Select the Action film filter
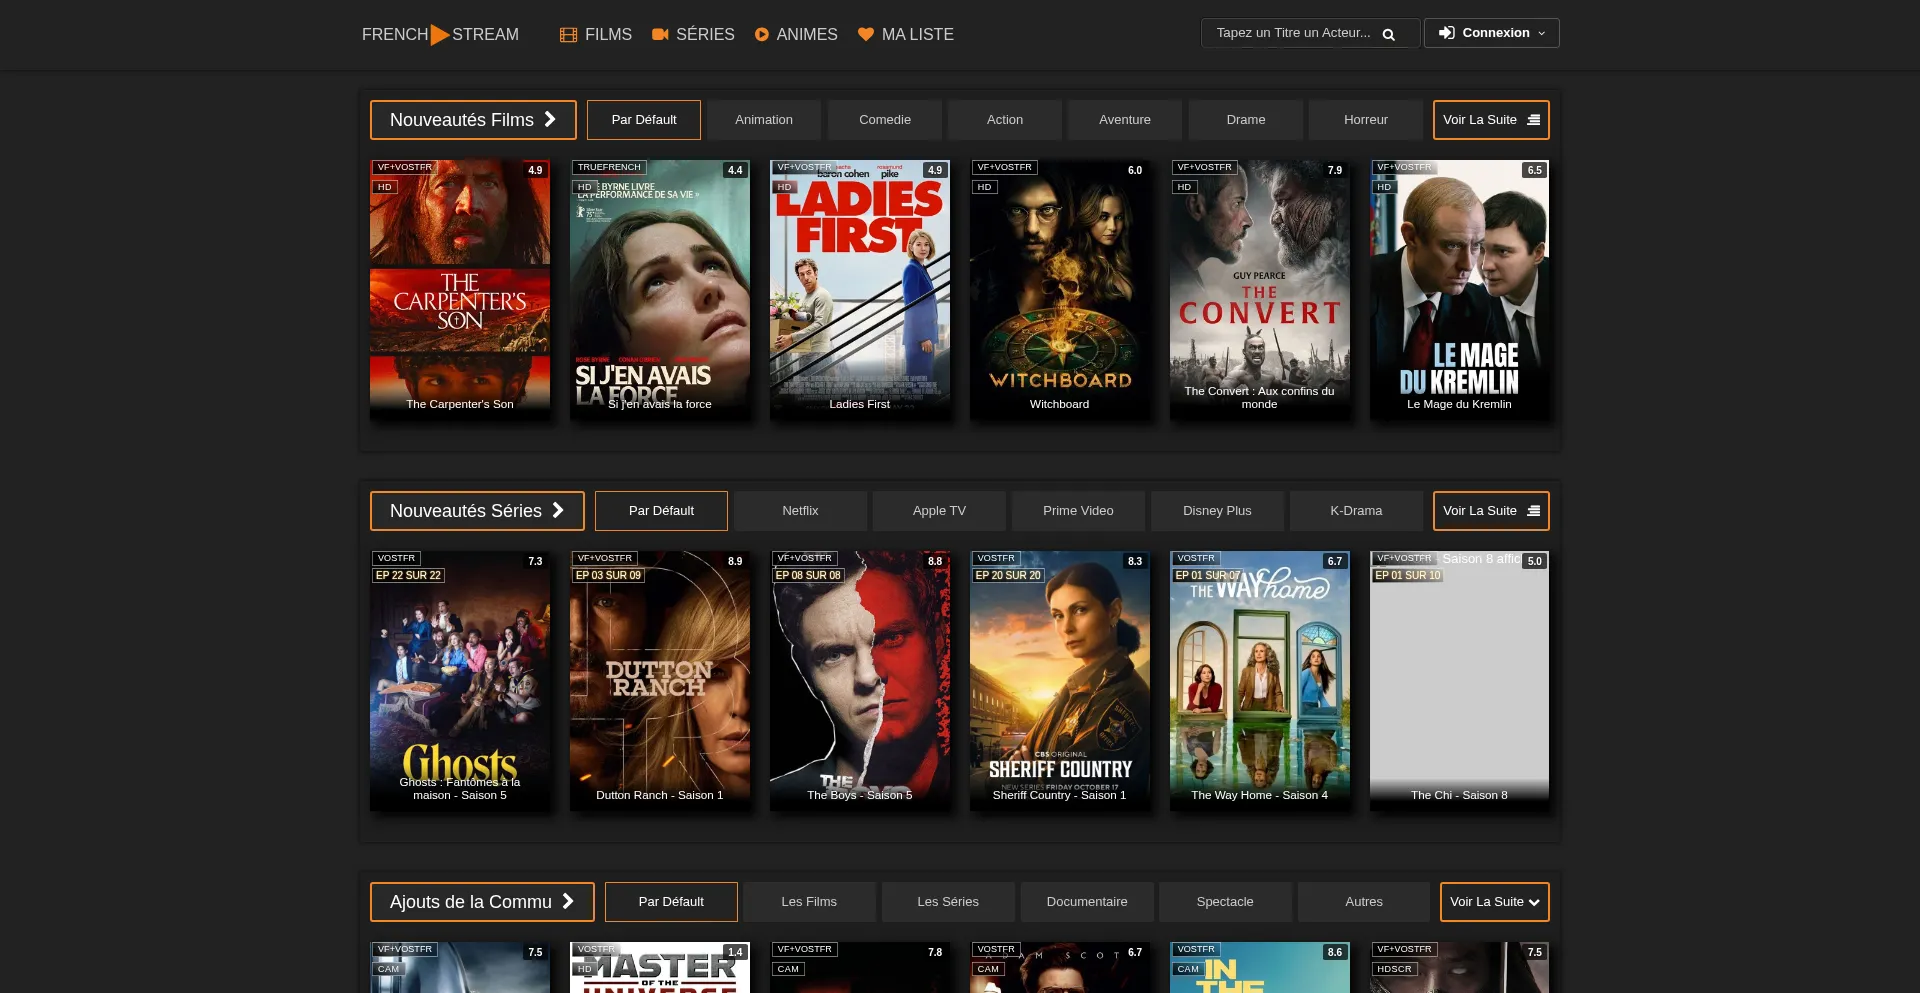 pos(1005,120)
